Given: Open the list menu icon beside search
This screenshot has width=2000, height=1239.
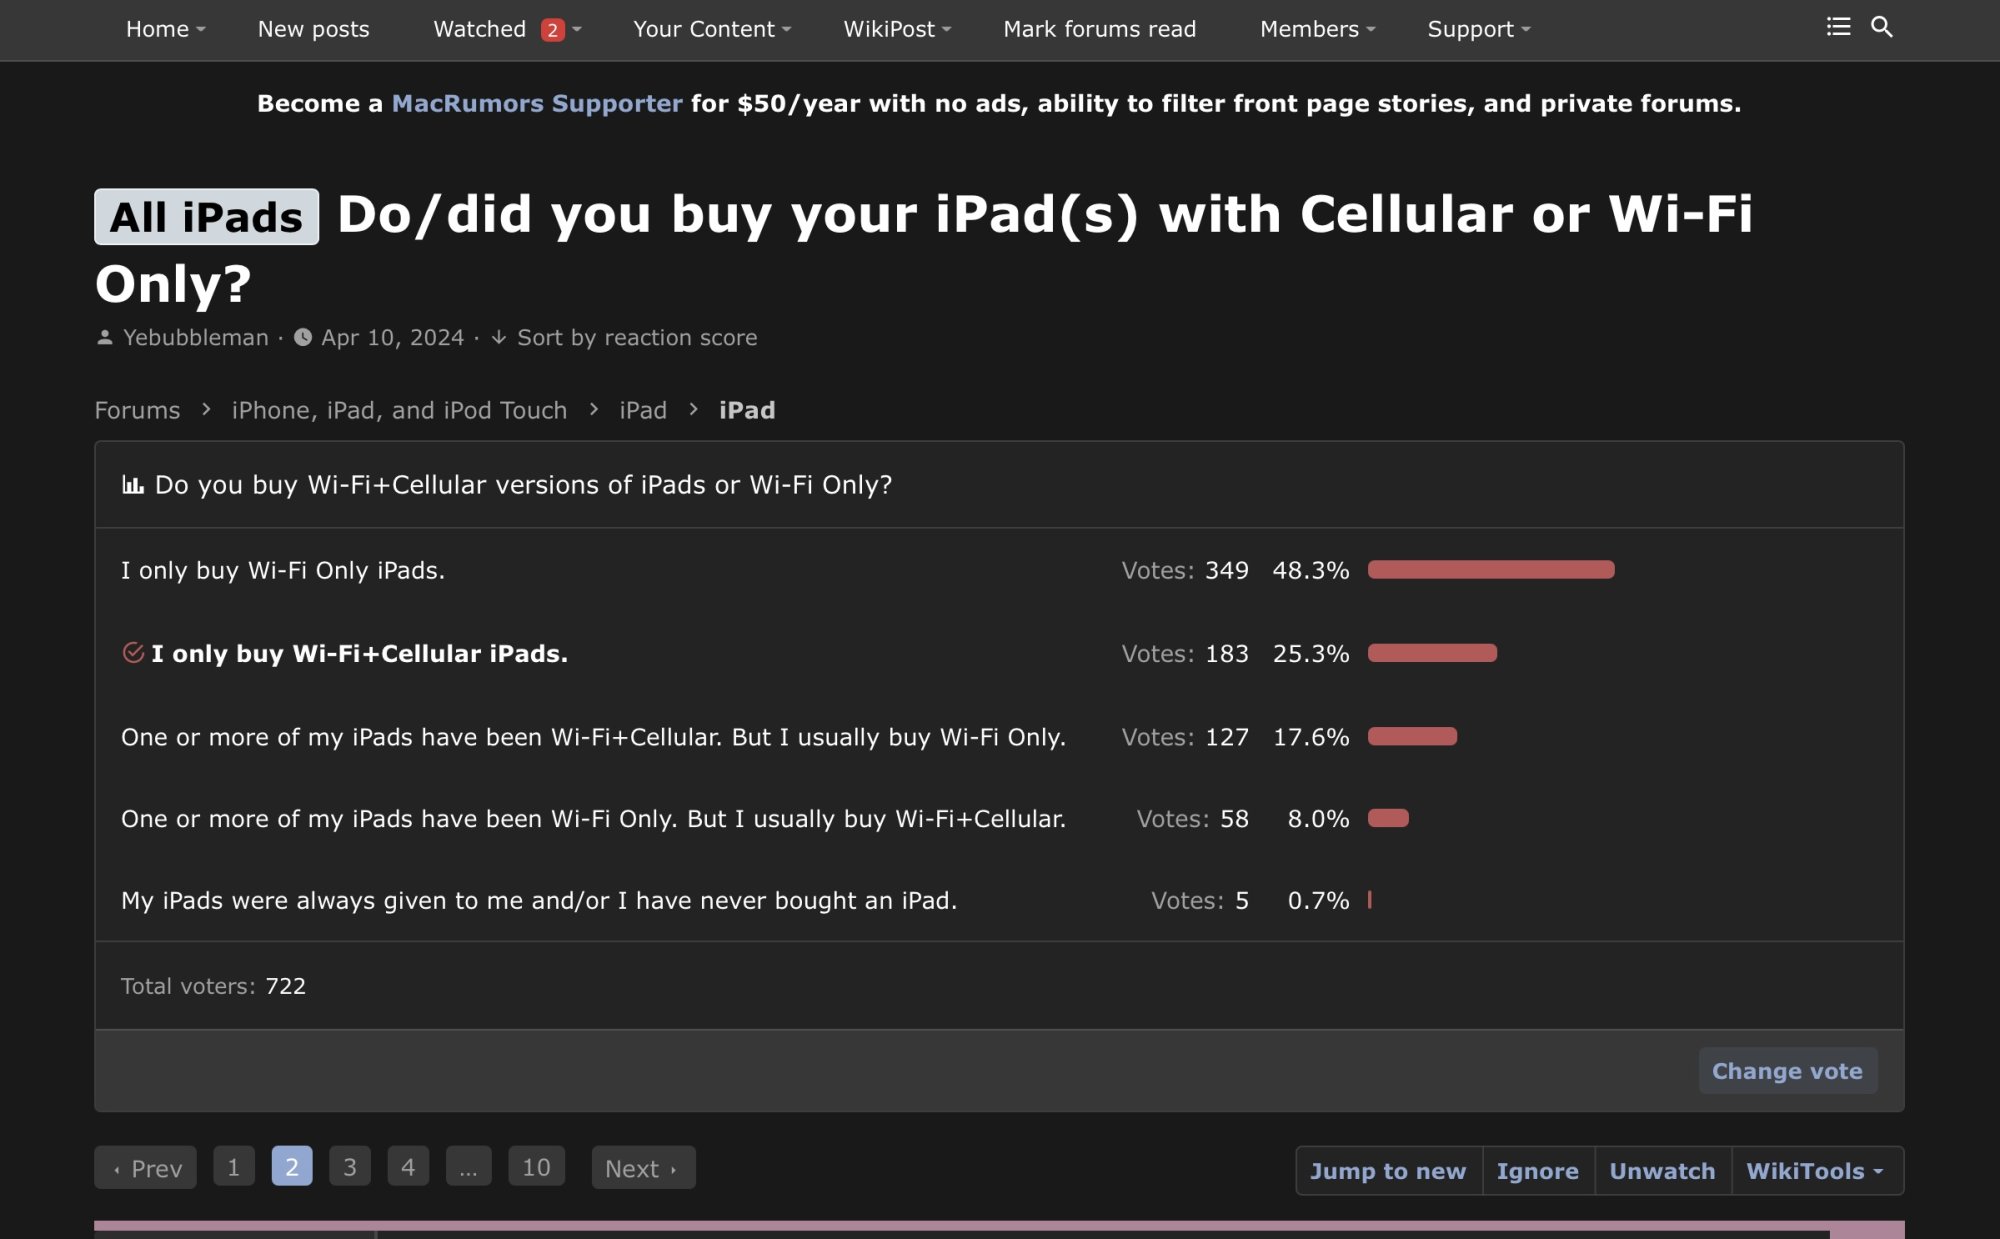Looking at the screenshot, I should coord(1838,27).
